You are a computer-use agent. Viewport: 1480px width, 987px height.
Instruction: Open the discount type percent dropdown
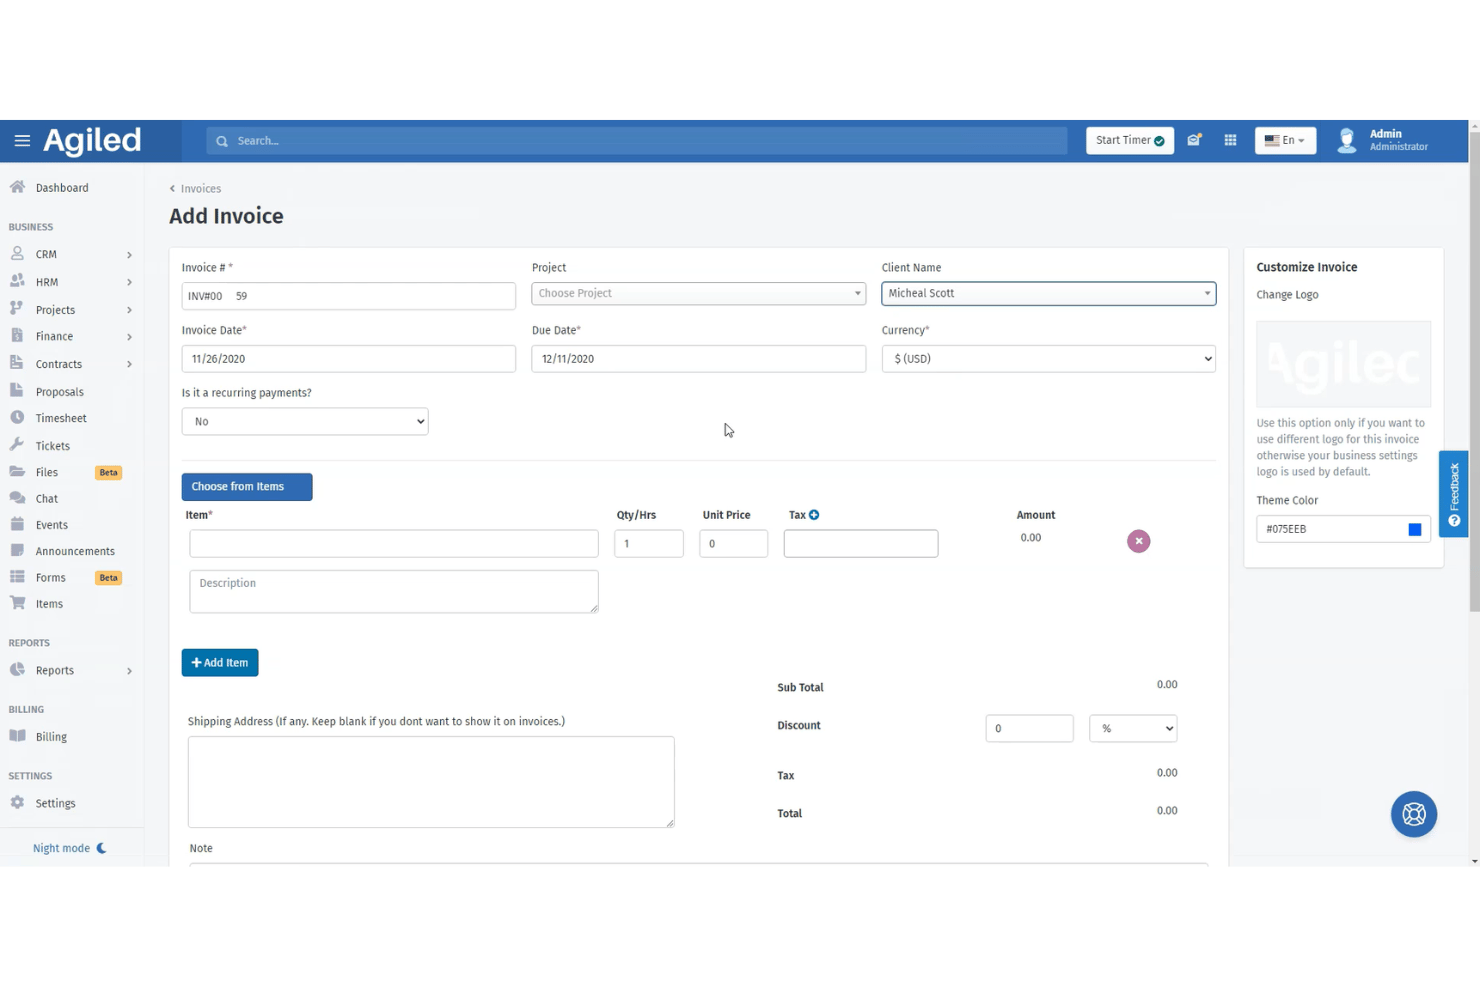click(1133, 728)
